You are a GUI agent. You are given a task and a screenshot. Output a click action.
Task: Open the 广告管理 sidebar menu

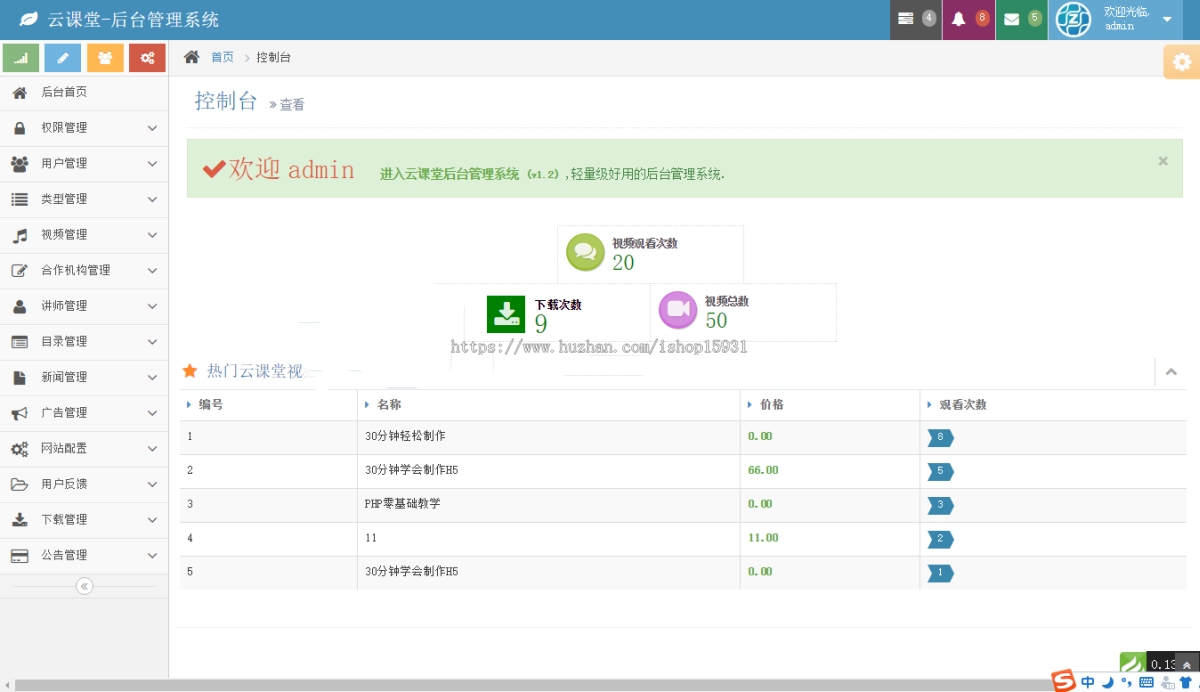click(84, 413)
